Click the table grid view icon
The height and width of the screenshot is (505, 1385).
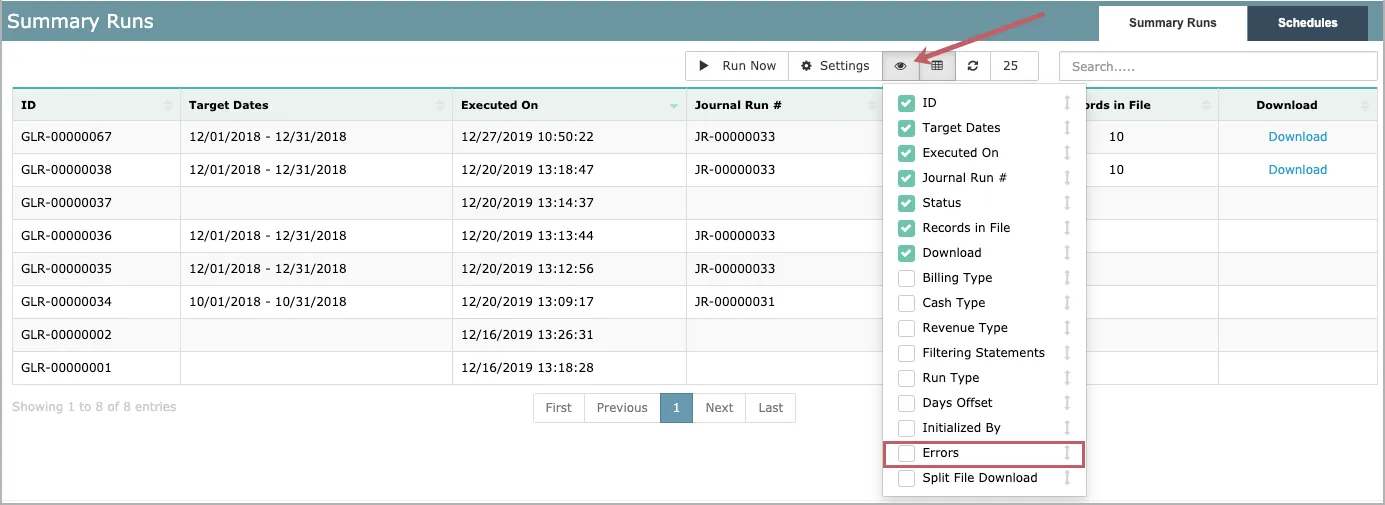point(937,66)
